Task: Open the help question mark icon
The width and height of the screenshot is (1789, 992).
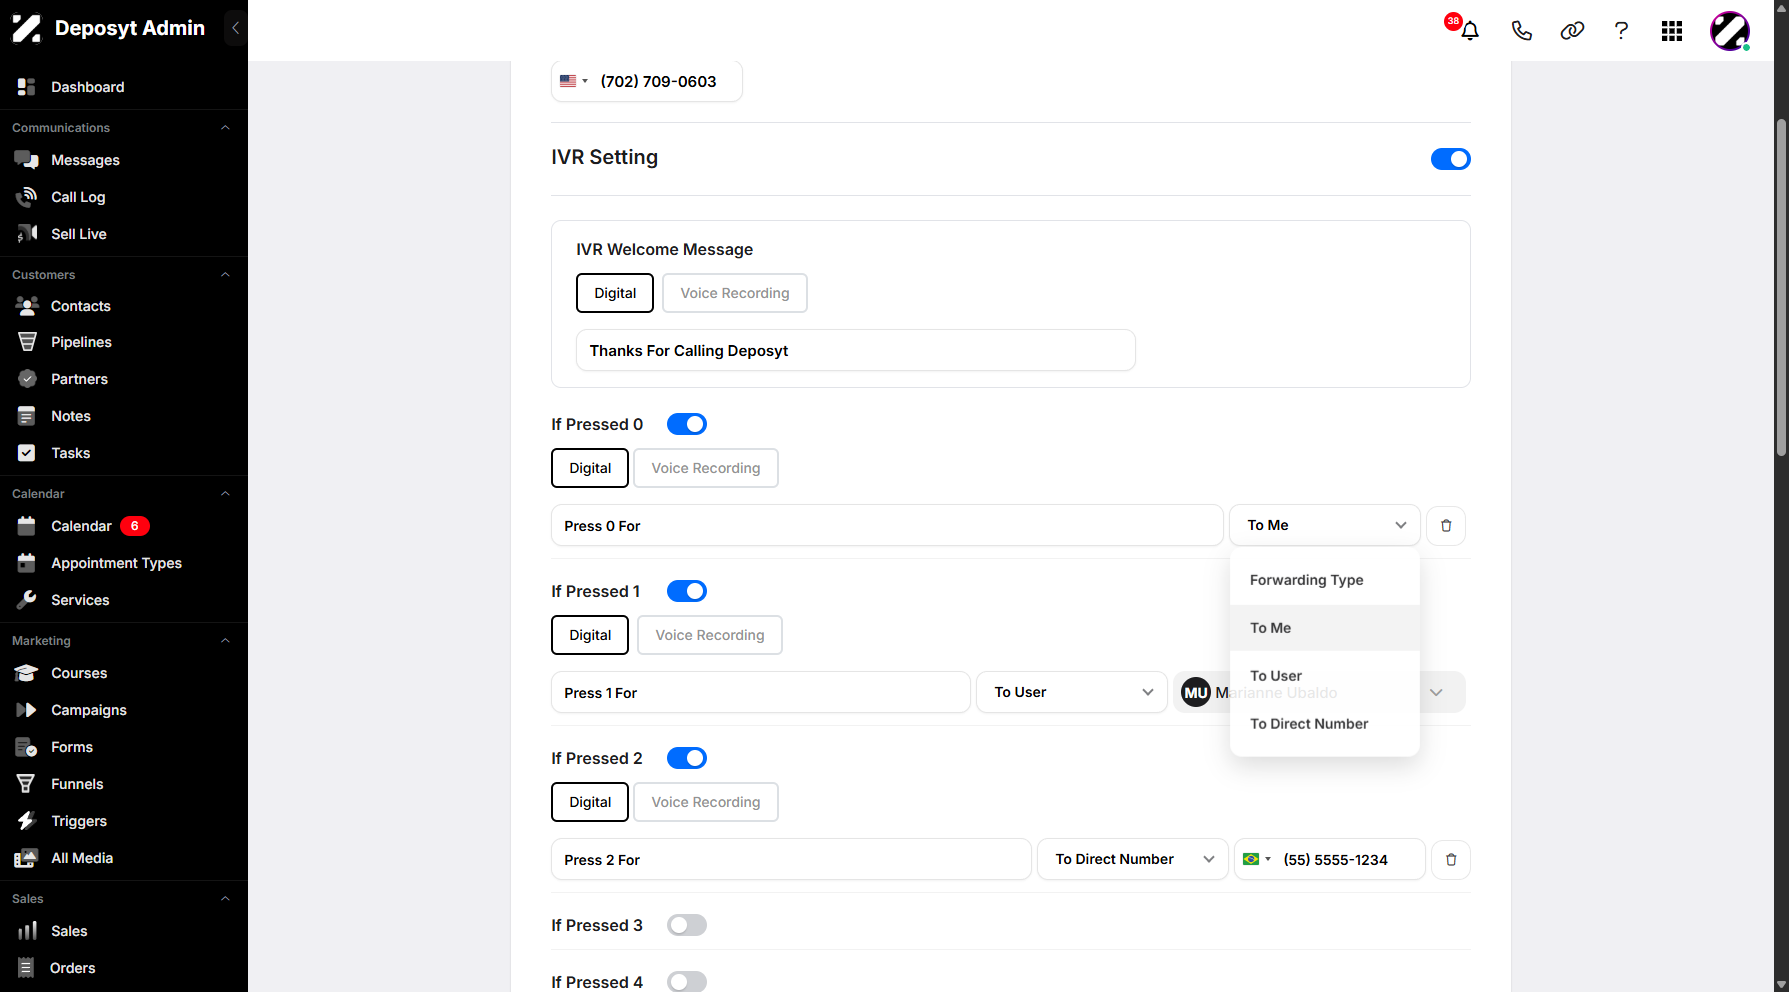Action: 1621,31
